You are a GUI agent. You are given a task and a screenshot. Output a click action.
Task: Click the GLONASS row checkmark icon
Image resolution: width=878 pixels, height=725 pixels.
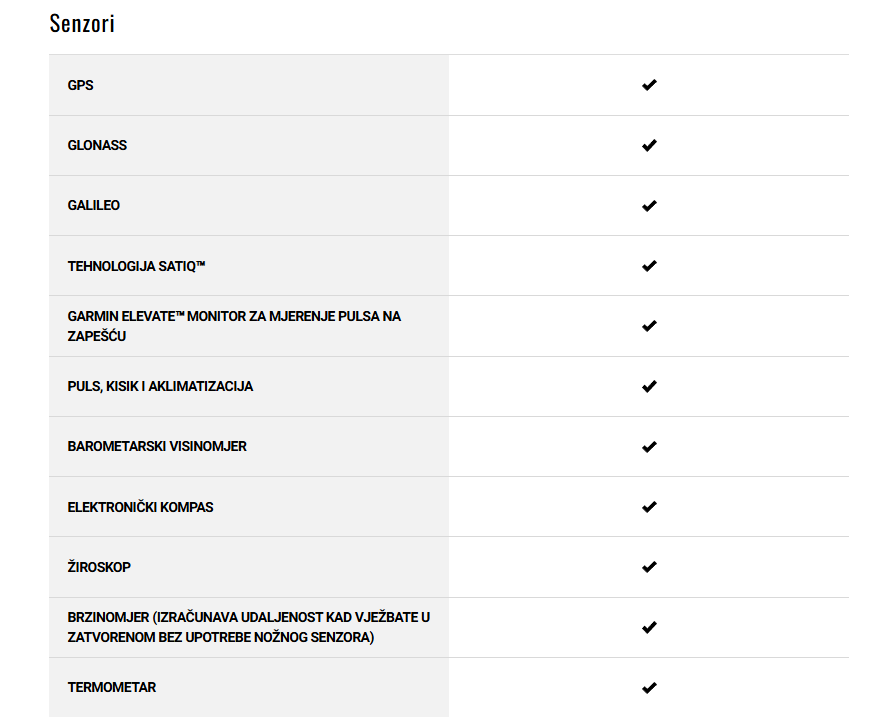[649, 146]
